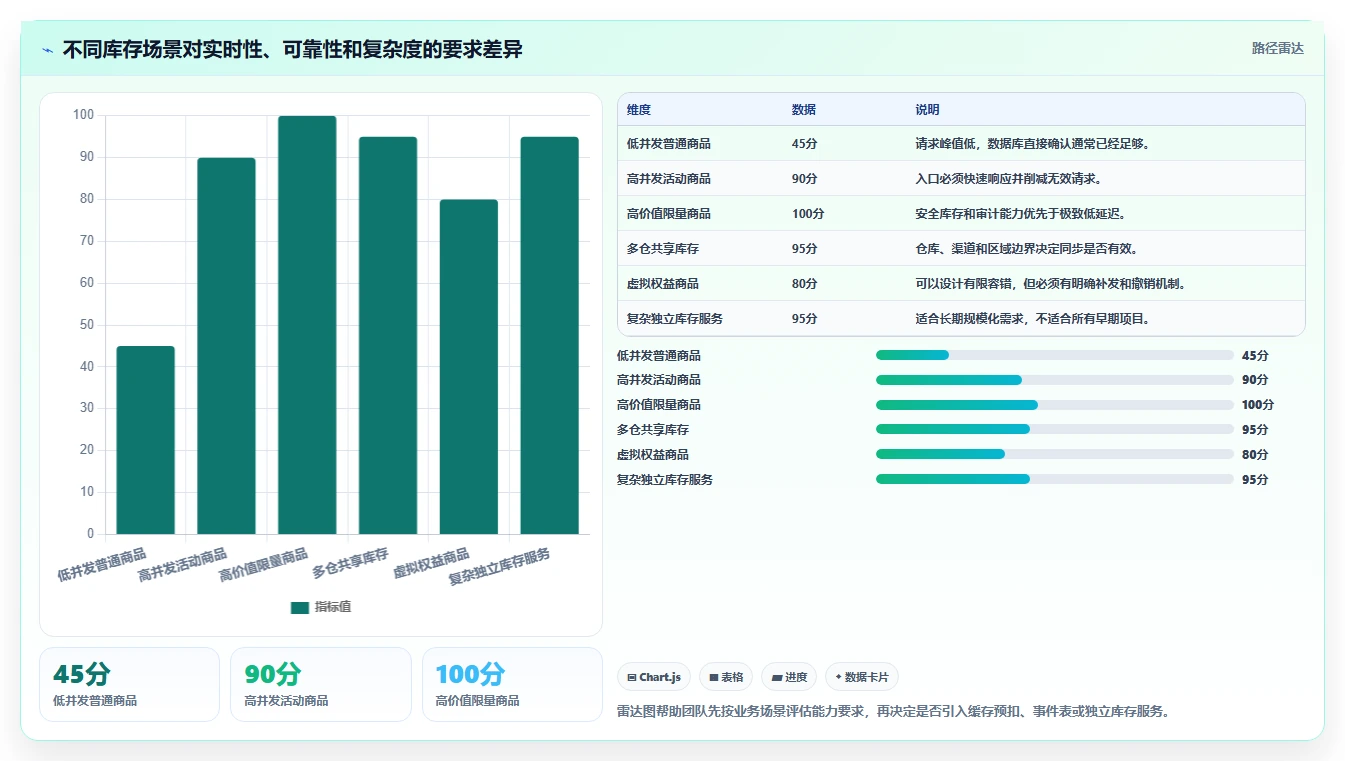Screen dimensions: 1345x761
Task: Click the 100分 cell in the table
Action: point(808,214)
